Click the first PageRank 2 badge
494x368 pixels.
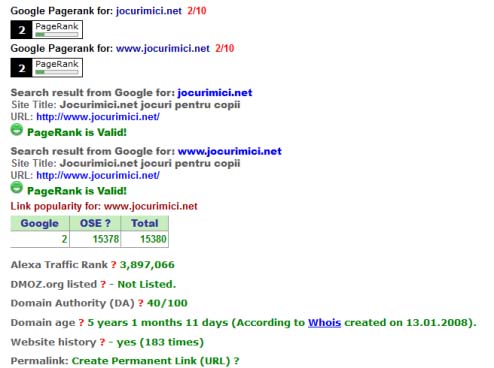pos(46,30)
